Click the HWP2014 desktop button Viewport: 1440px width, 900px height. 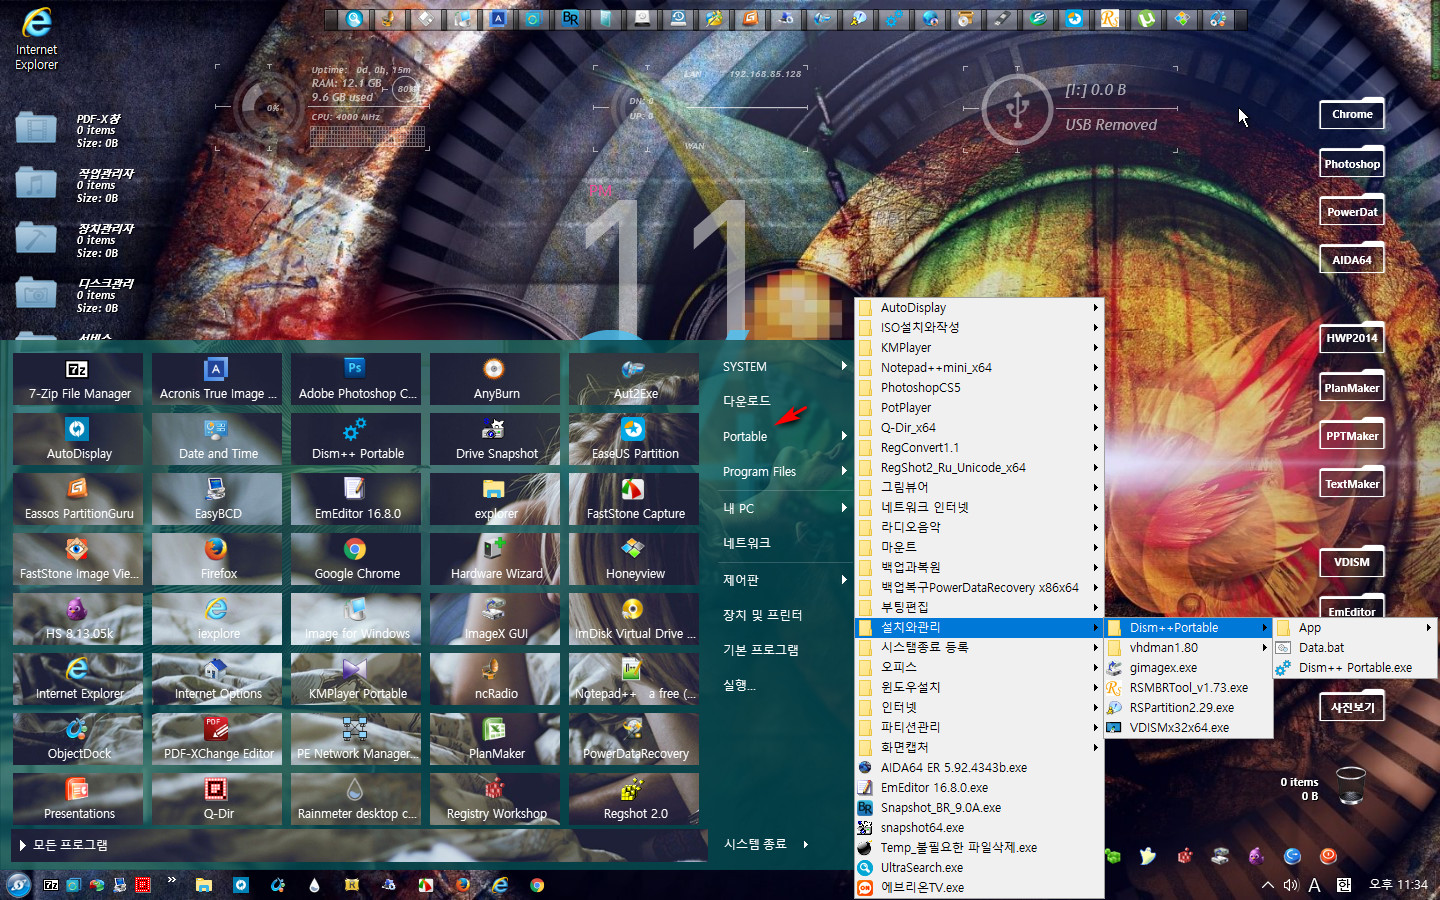[x=1352, y=338]
